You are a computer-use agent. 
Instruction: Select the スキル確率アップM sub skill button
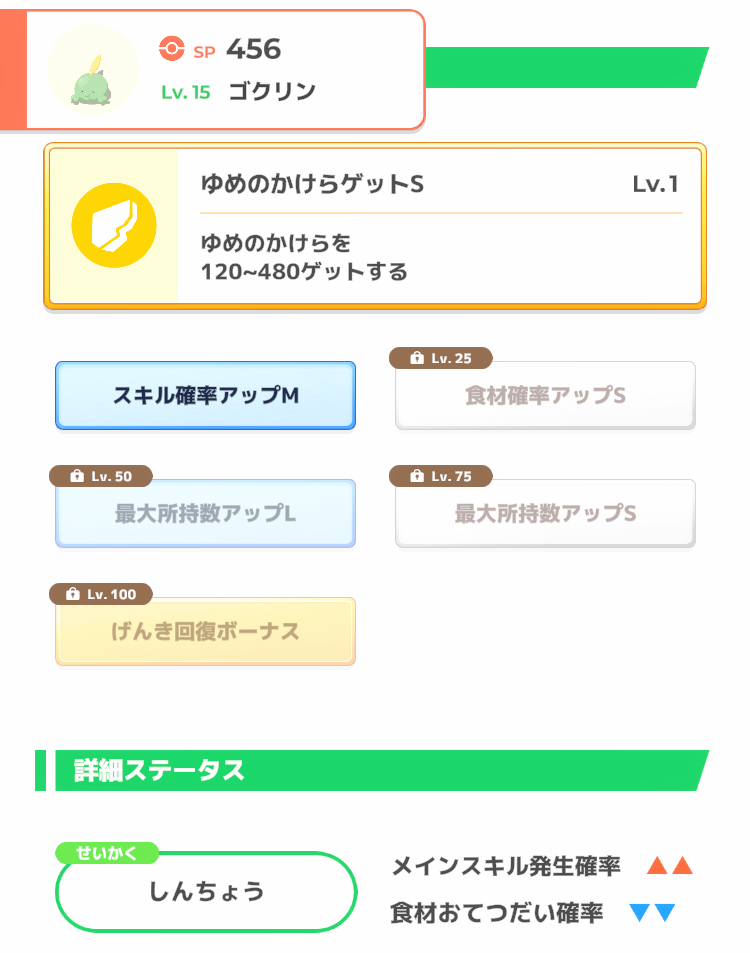[x=205, y=395]
